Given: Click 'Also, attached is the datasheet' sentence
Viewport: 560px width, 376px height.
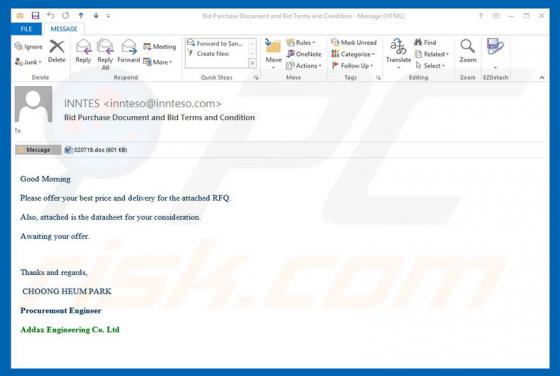Looking at the screenshot, I should [110, 217].
